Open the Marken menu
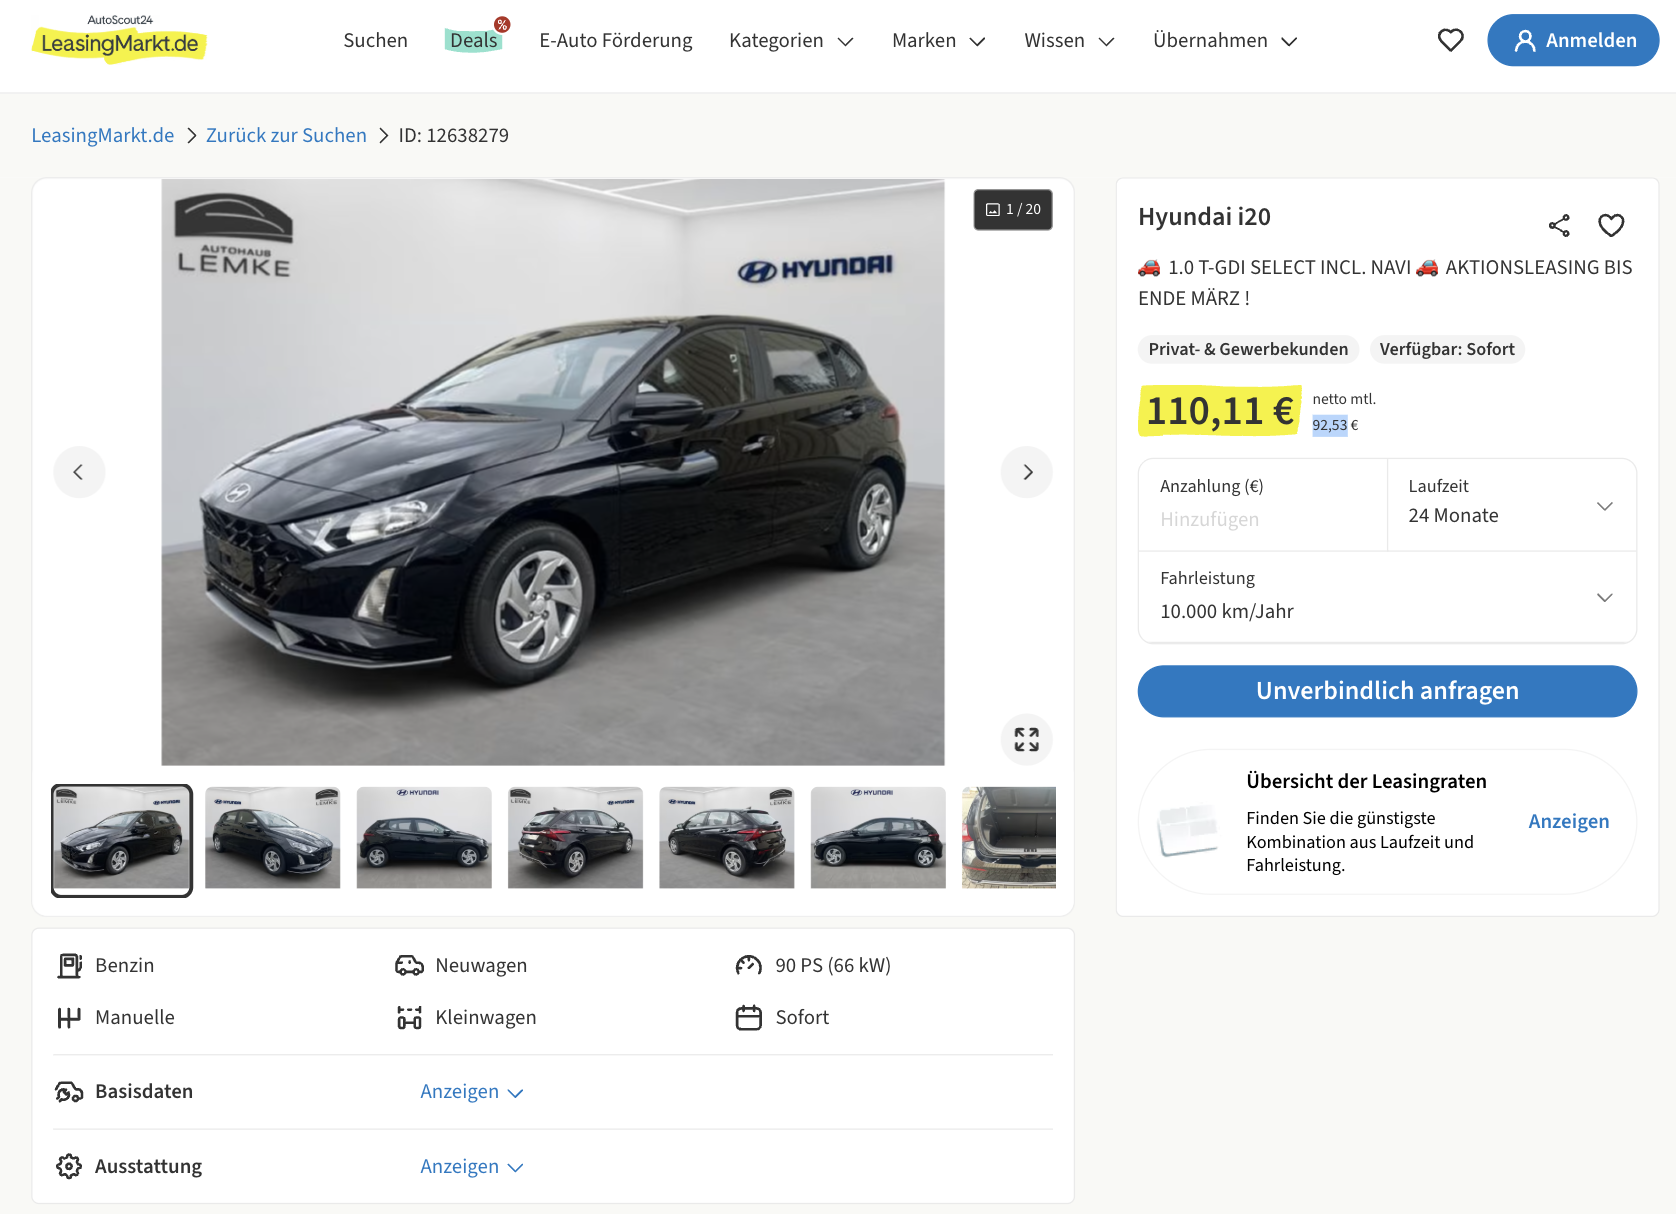The image size is (1676, 1214). (x=938, y=41)
